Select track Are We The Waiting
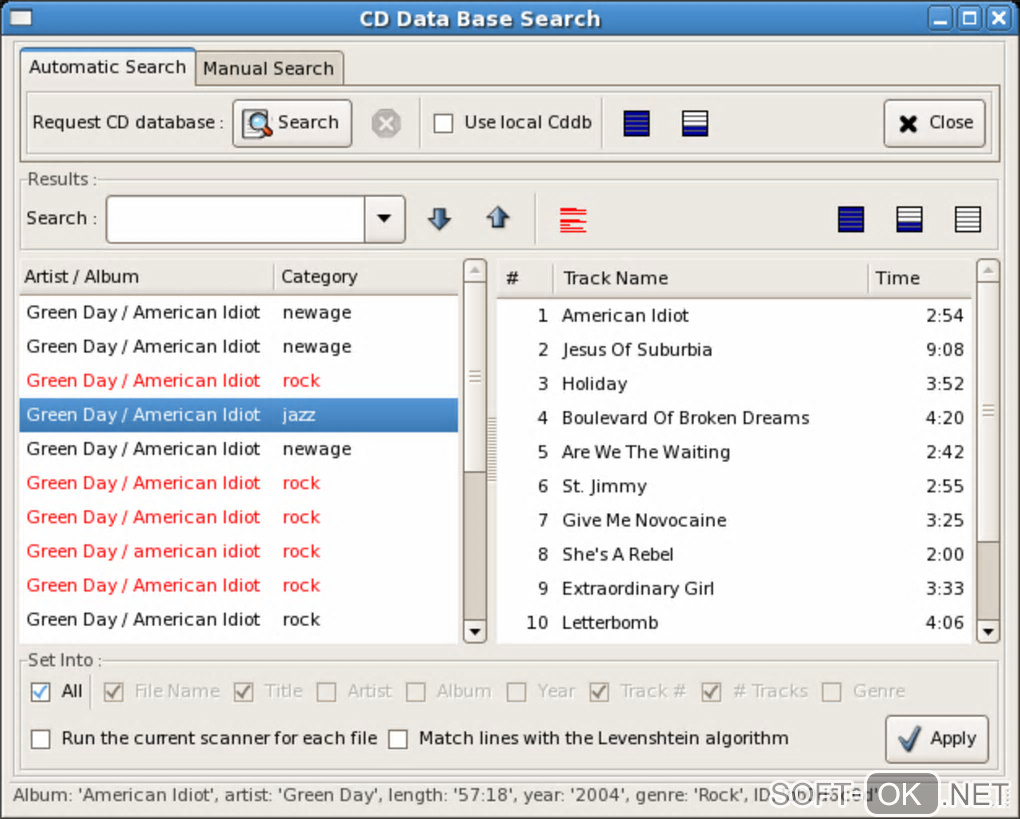 pos(734,452)
